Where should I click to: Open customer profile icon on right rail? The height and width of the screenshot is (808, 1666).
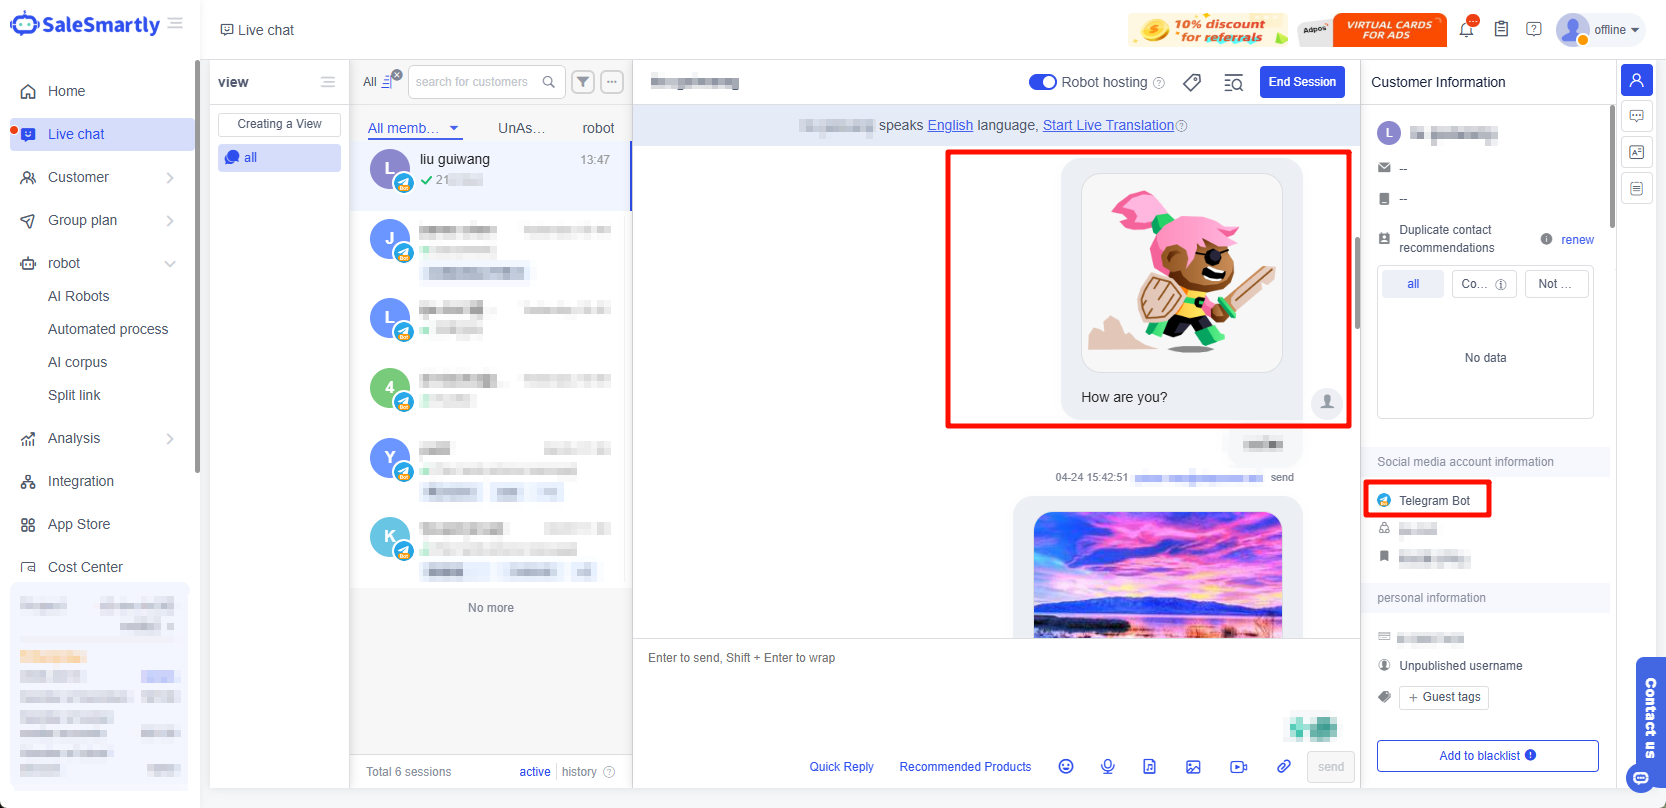[x=1636, y=80]
